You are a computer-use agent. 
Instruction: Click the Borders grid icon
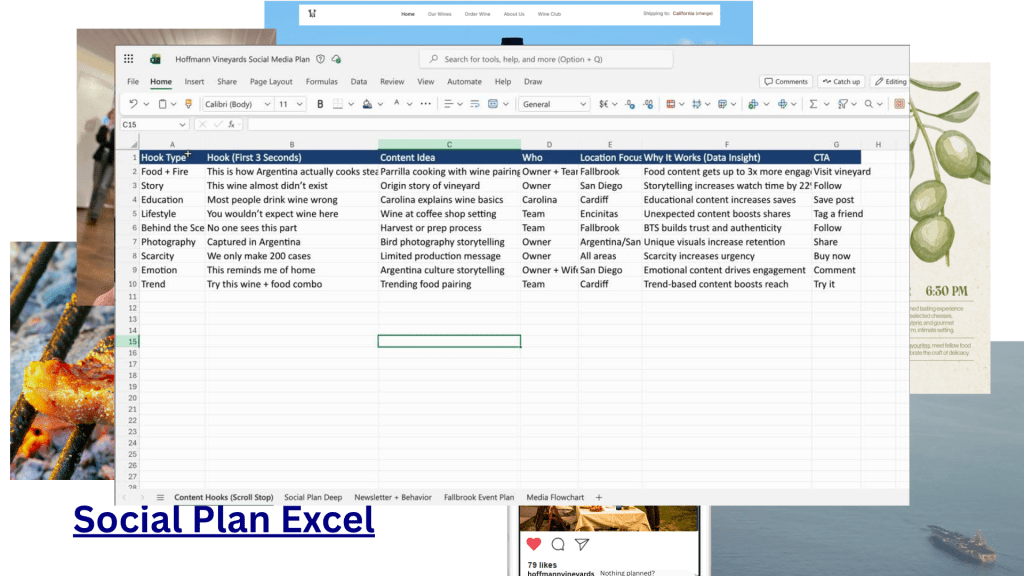(338, 104)
